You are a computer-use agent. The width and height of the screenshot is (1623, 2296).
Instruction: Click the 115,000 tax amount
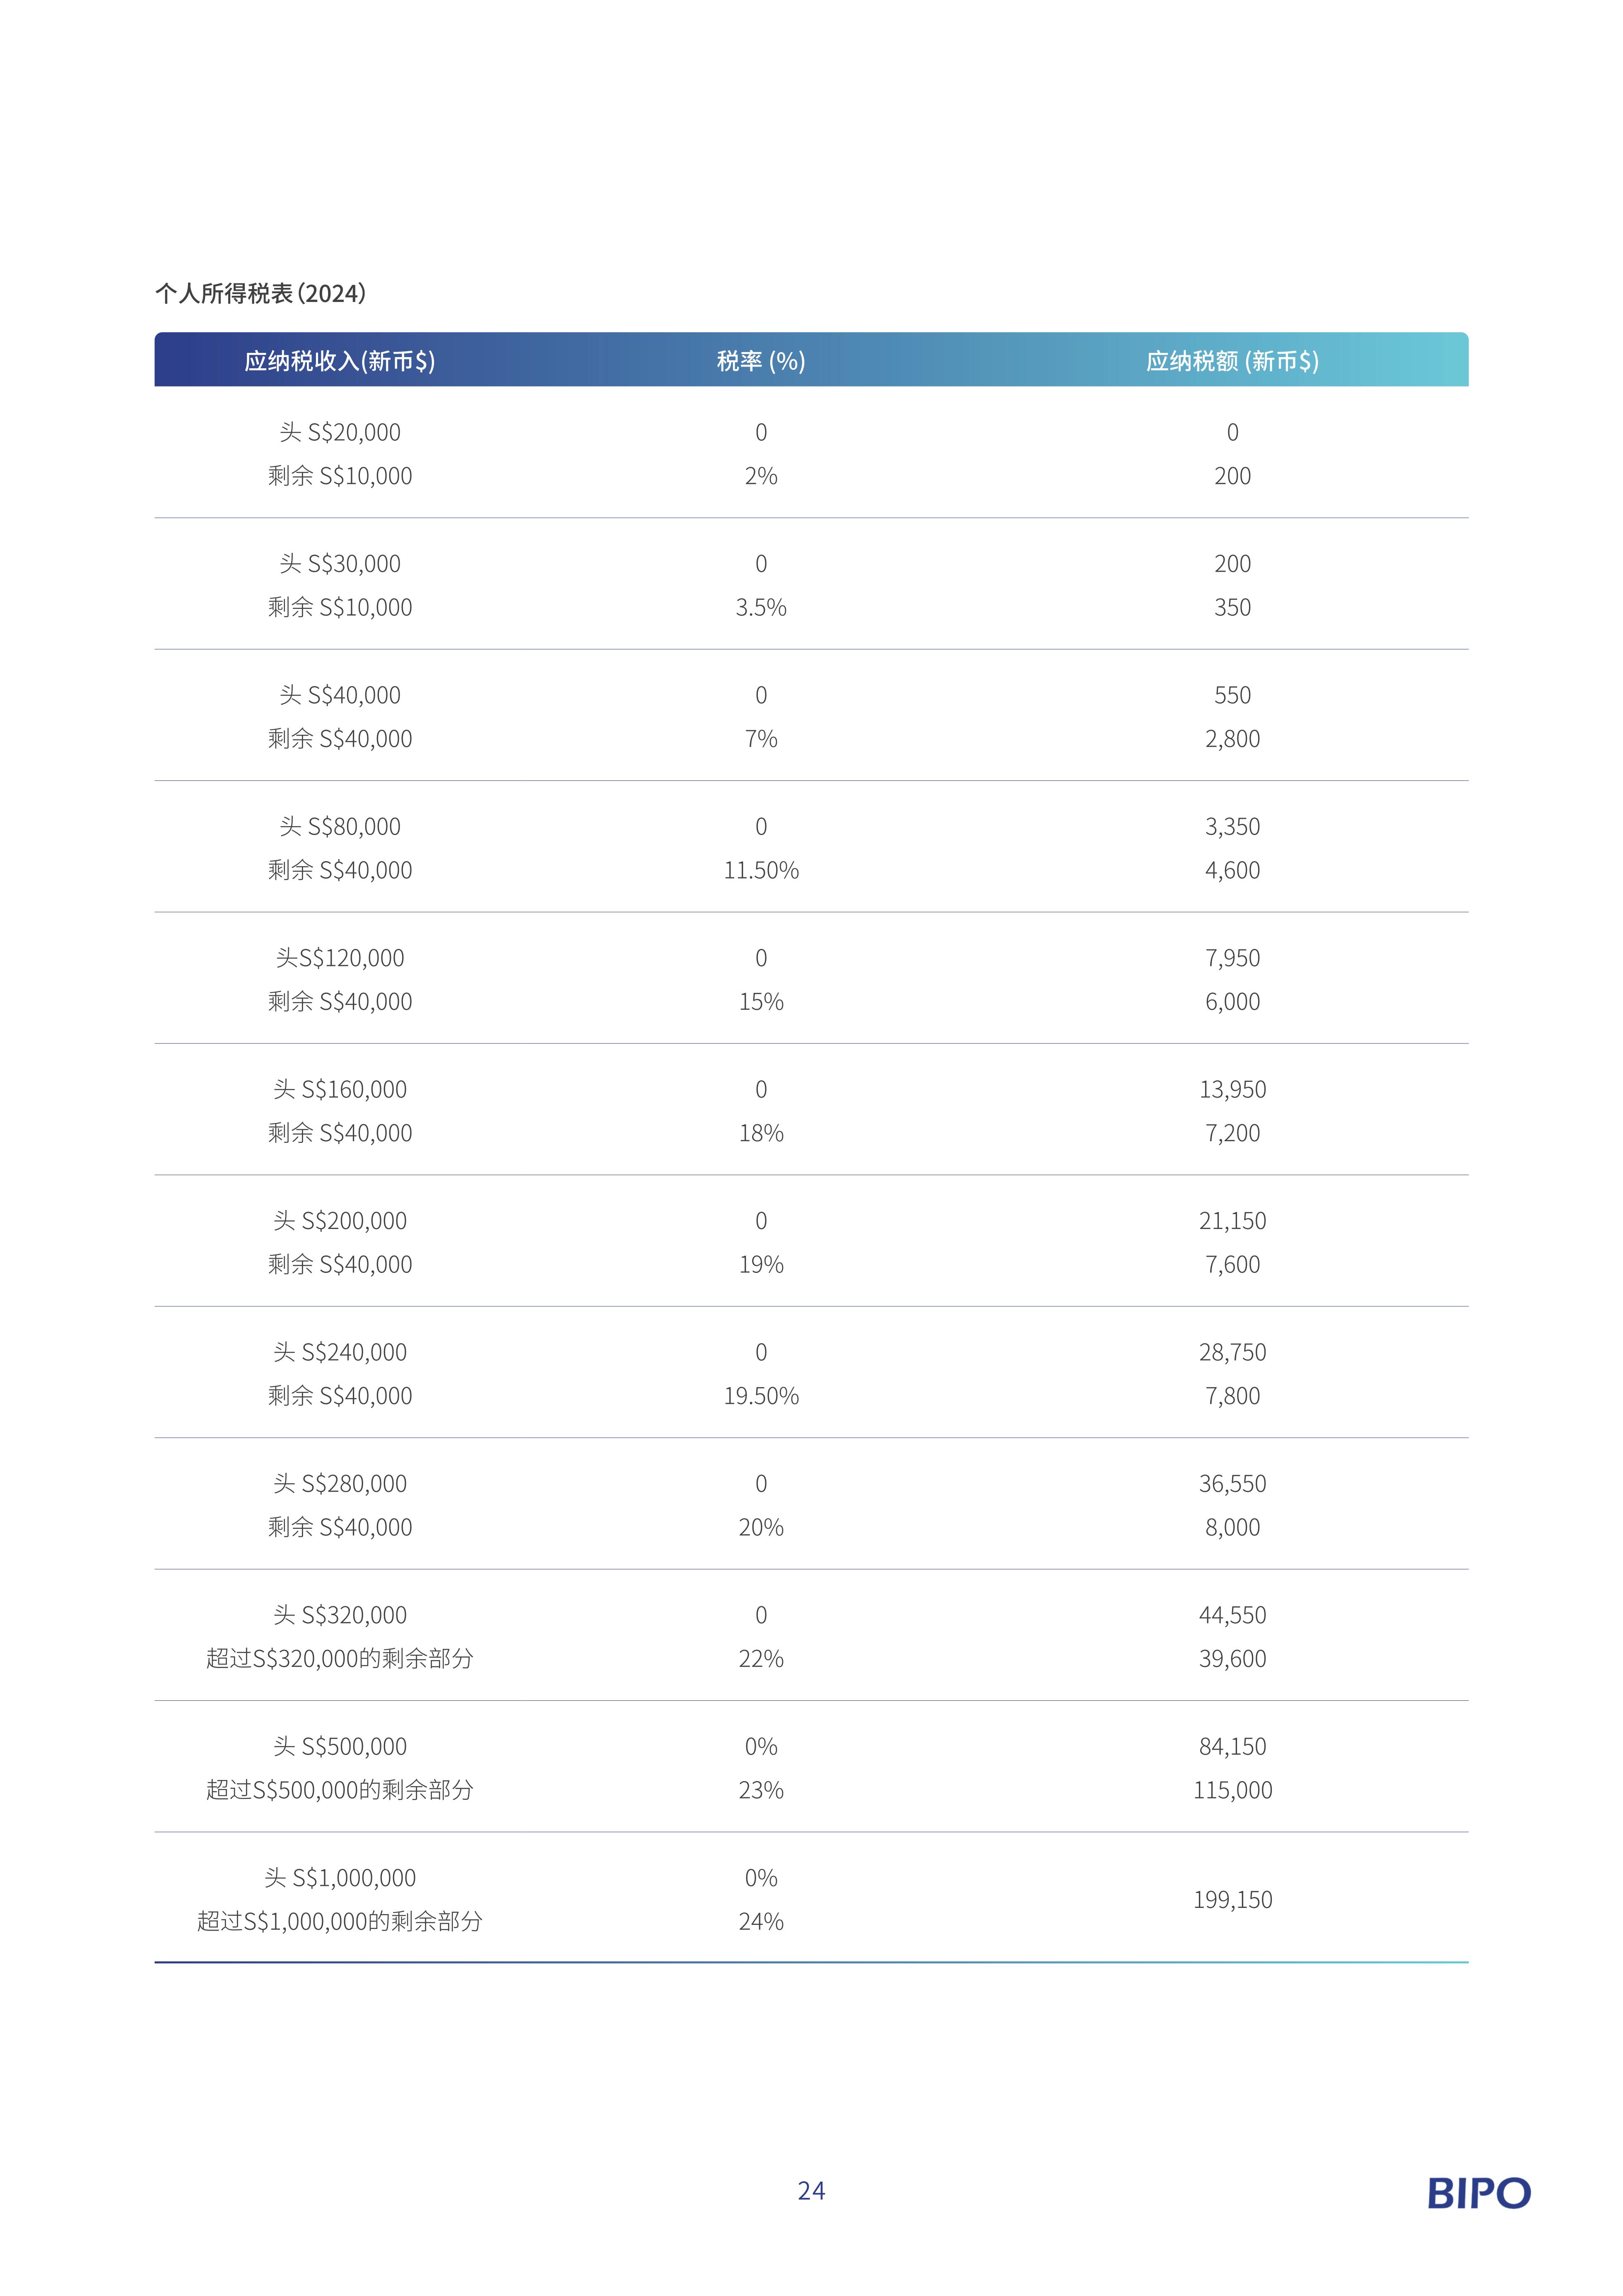tap(1232, 1790)
